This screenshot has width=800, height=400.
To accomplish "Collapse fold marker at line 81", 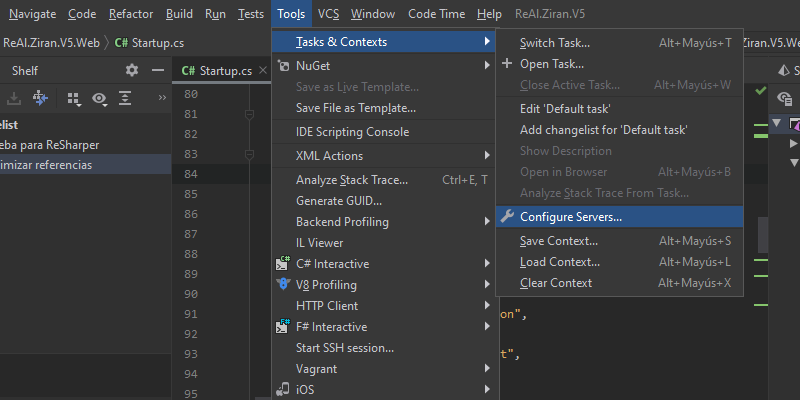I will click(249, 114).
